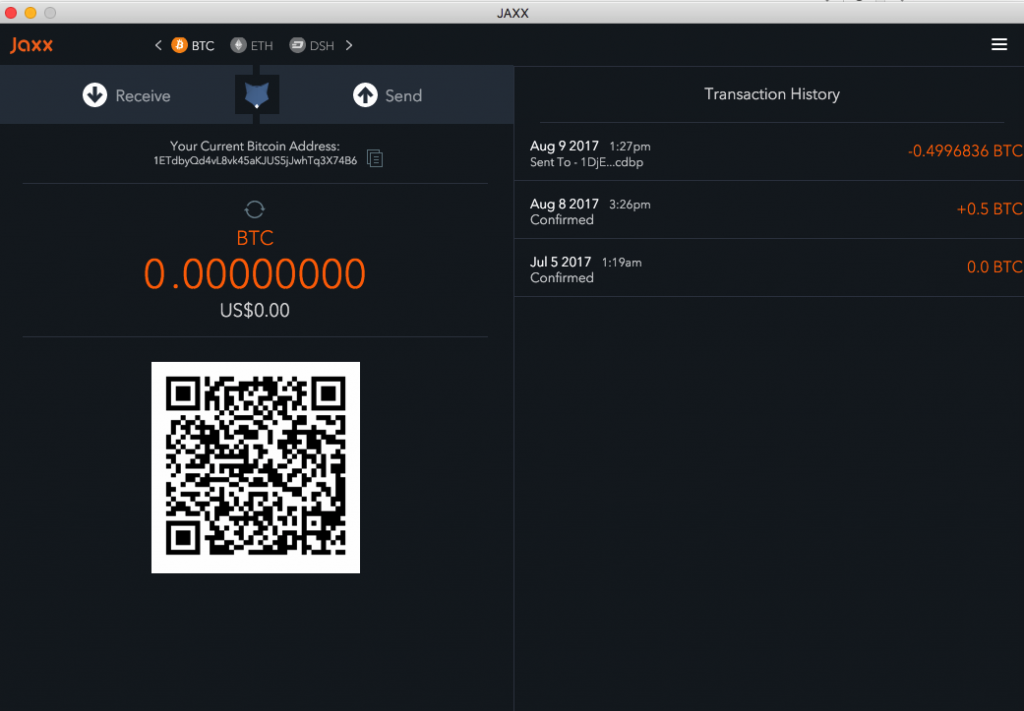Viewport: 1024px width, 711px height.
Task: Click the Your Current Bitcoin Address label
Action: point(255,146)
